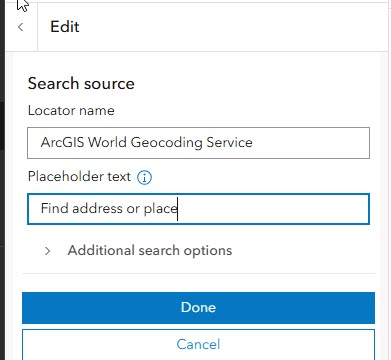
Task: Expand Additional search options
Action: click(x=138, y=251)
